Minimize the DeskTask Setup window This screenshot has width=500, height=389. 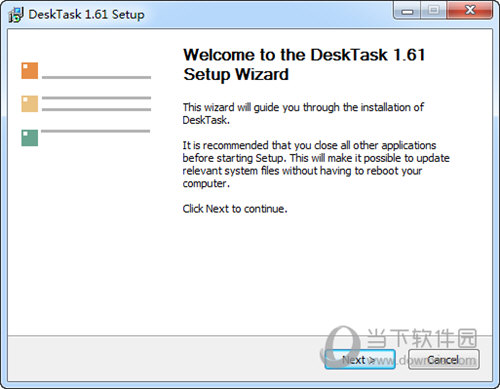click(407, 11)
